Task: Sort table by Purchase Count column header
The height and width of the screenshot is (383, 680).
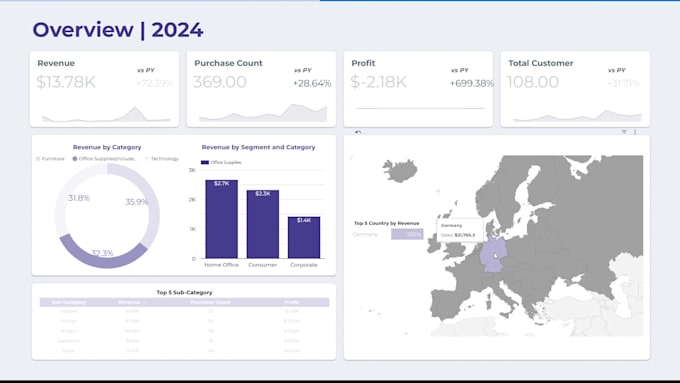Action: 210,302
